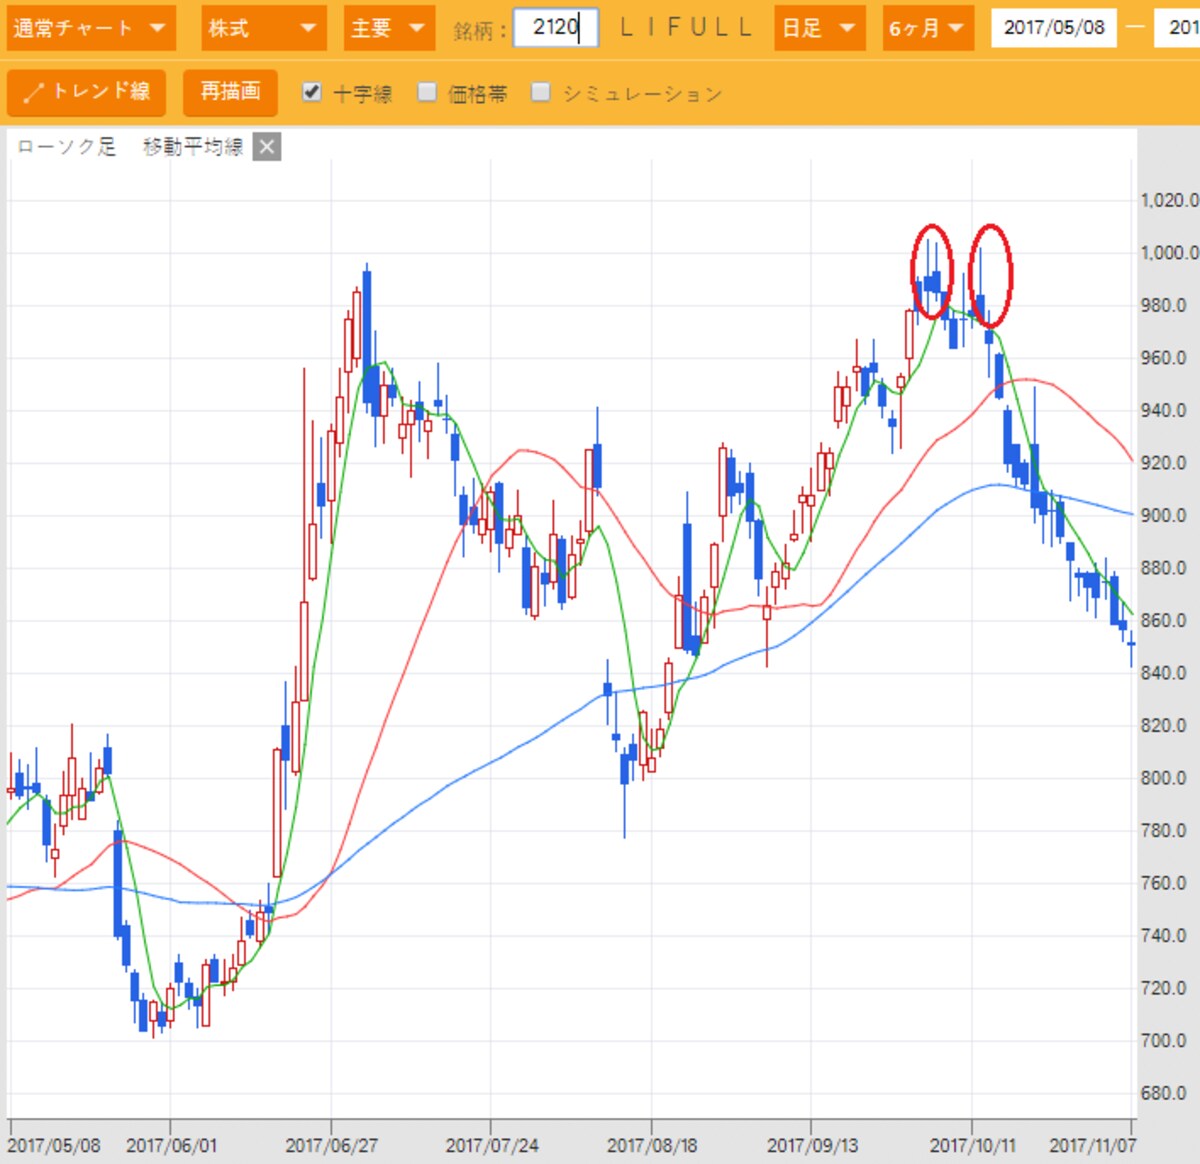Click the partially visible end date field
Image resolution: width=1200 pixels, height=1164 pixels.
(x=1177, y=28)
